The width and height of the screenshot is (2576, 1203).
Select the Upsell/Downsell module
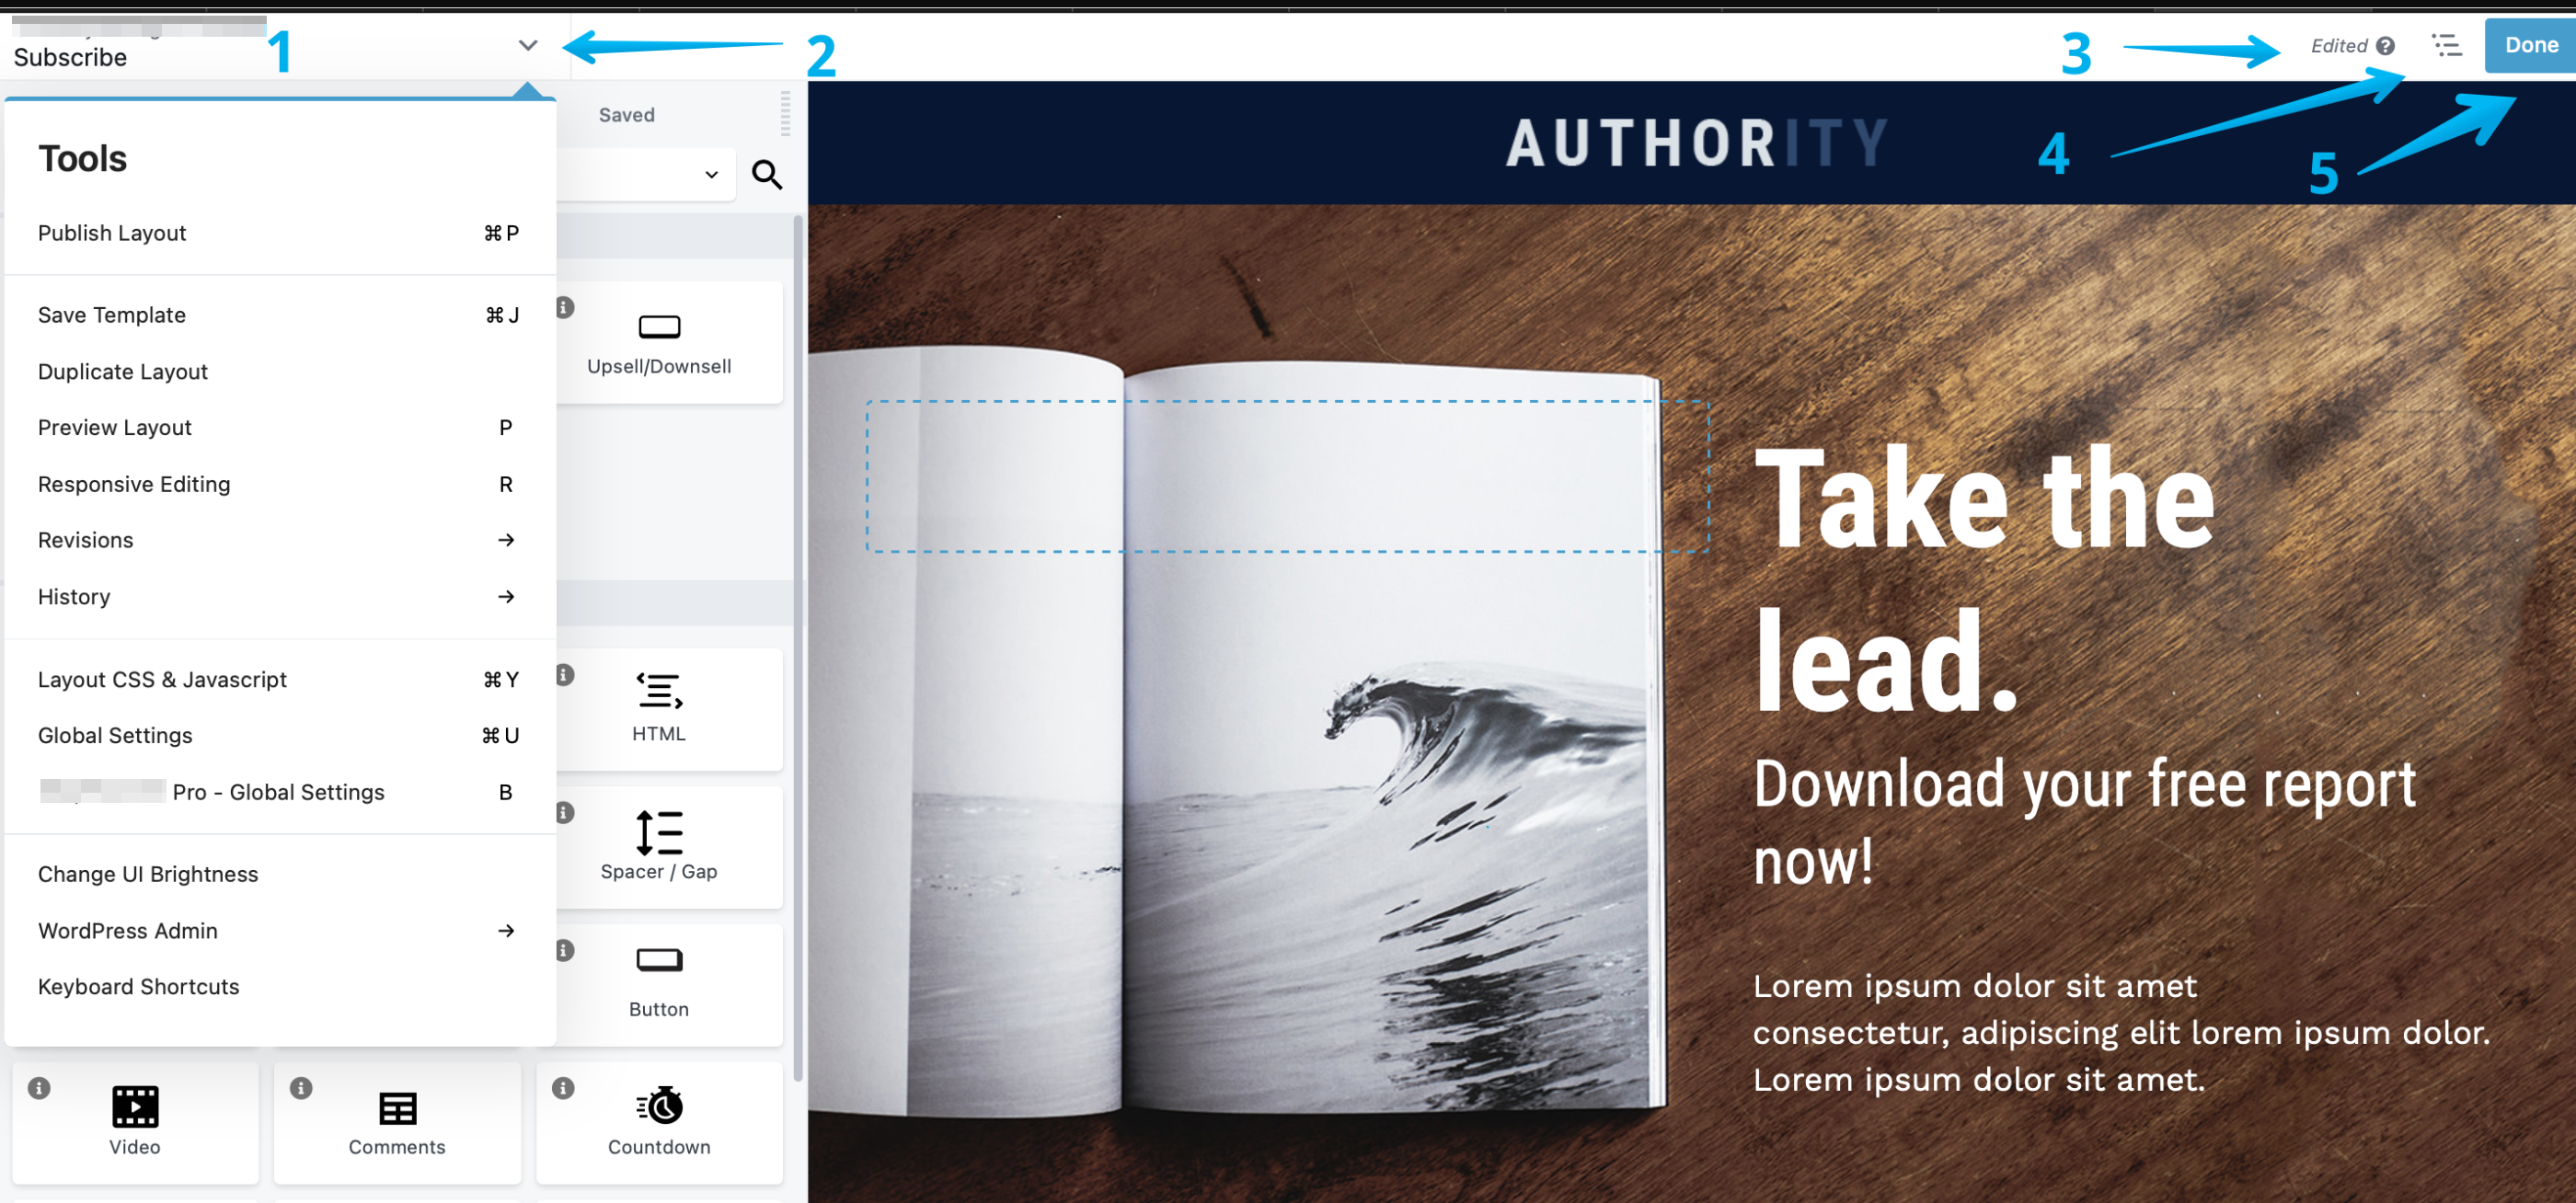(x=659, y=343)
